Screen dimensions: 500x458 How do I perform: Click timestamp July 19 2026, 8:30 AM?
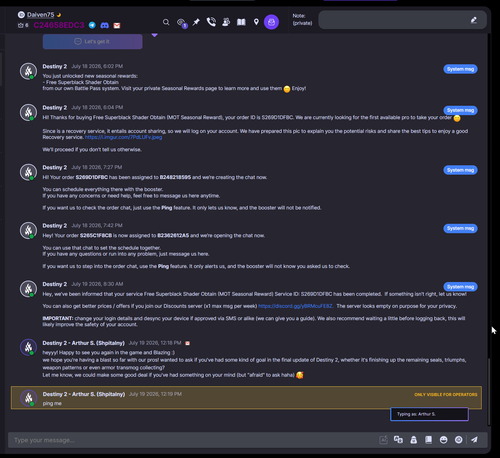pyautogui.click(x=97, y=284)
